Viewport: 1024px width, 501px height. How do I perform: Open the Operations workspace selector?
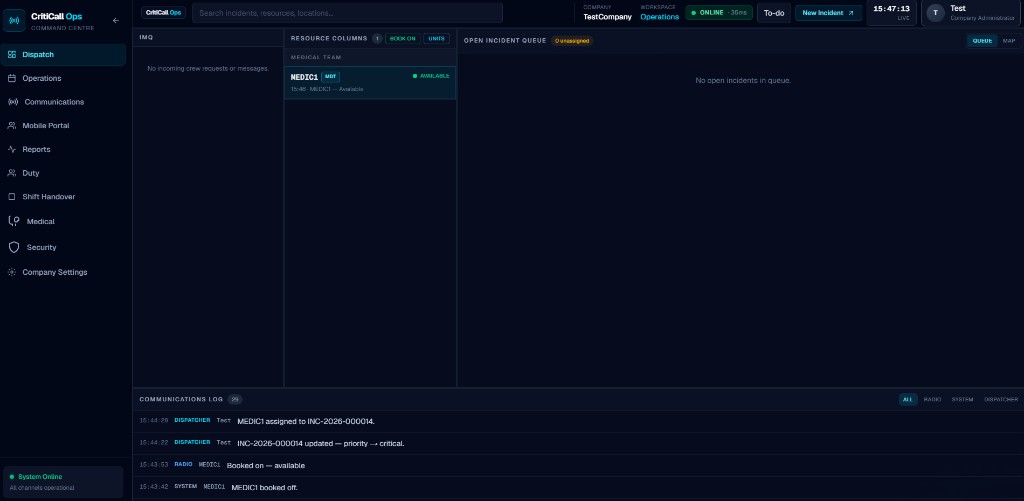pos(660,17)
